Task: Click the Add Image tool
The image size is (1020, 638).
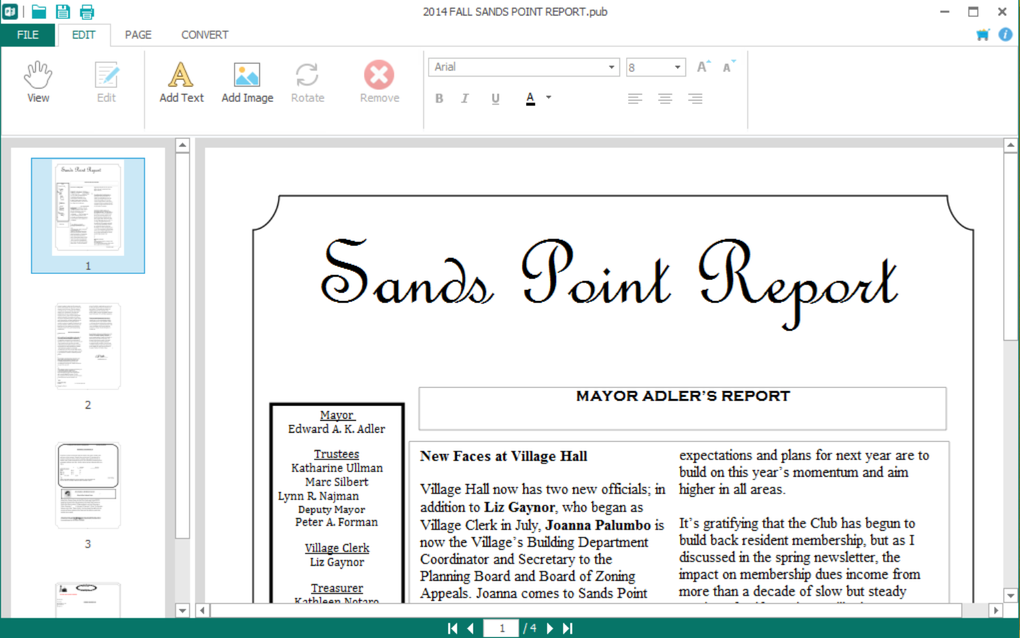Action: pos(247,82)
